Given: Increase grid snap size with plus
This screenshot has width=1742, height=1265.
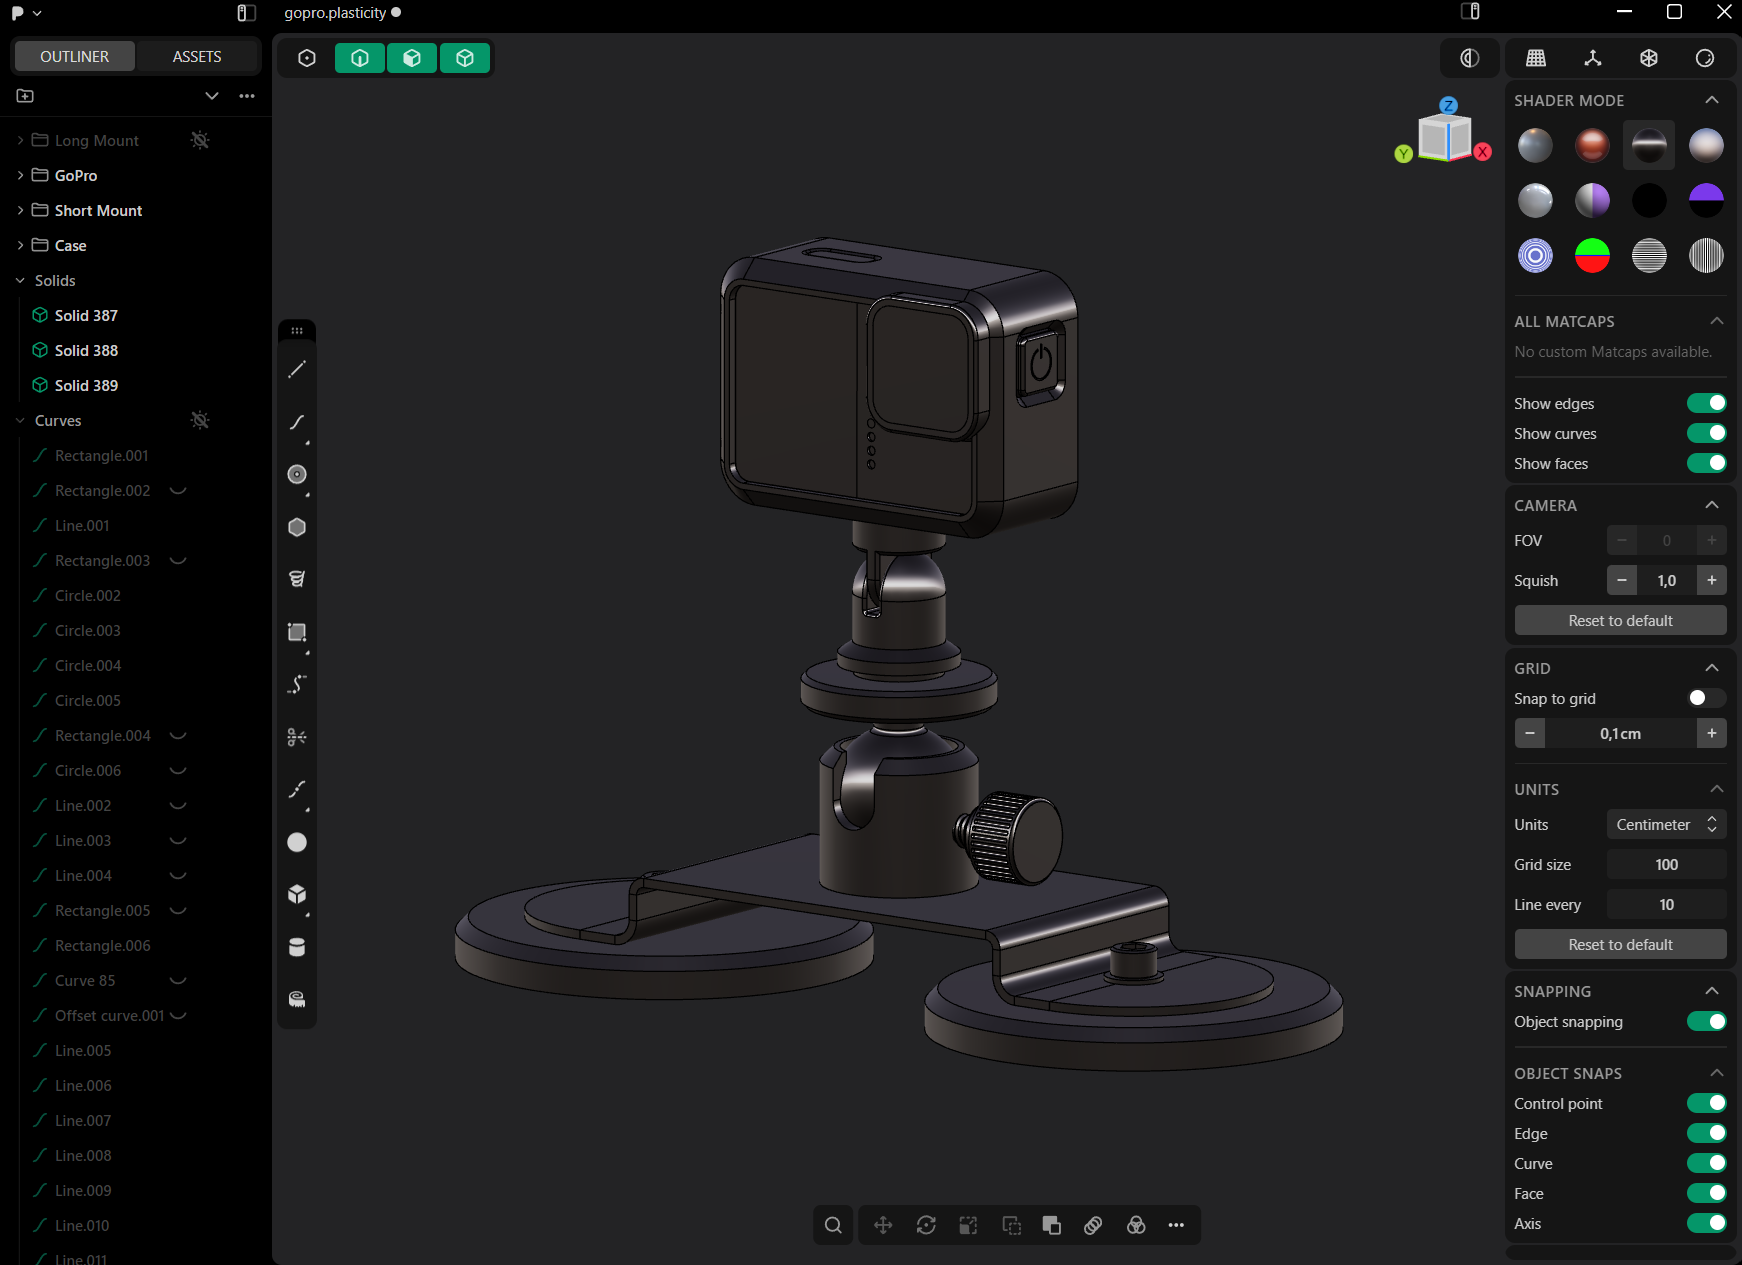Looking at the screenshot, I should tap(1712, 733).
